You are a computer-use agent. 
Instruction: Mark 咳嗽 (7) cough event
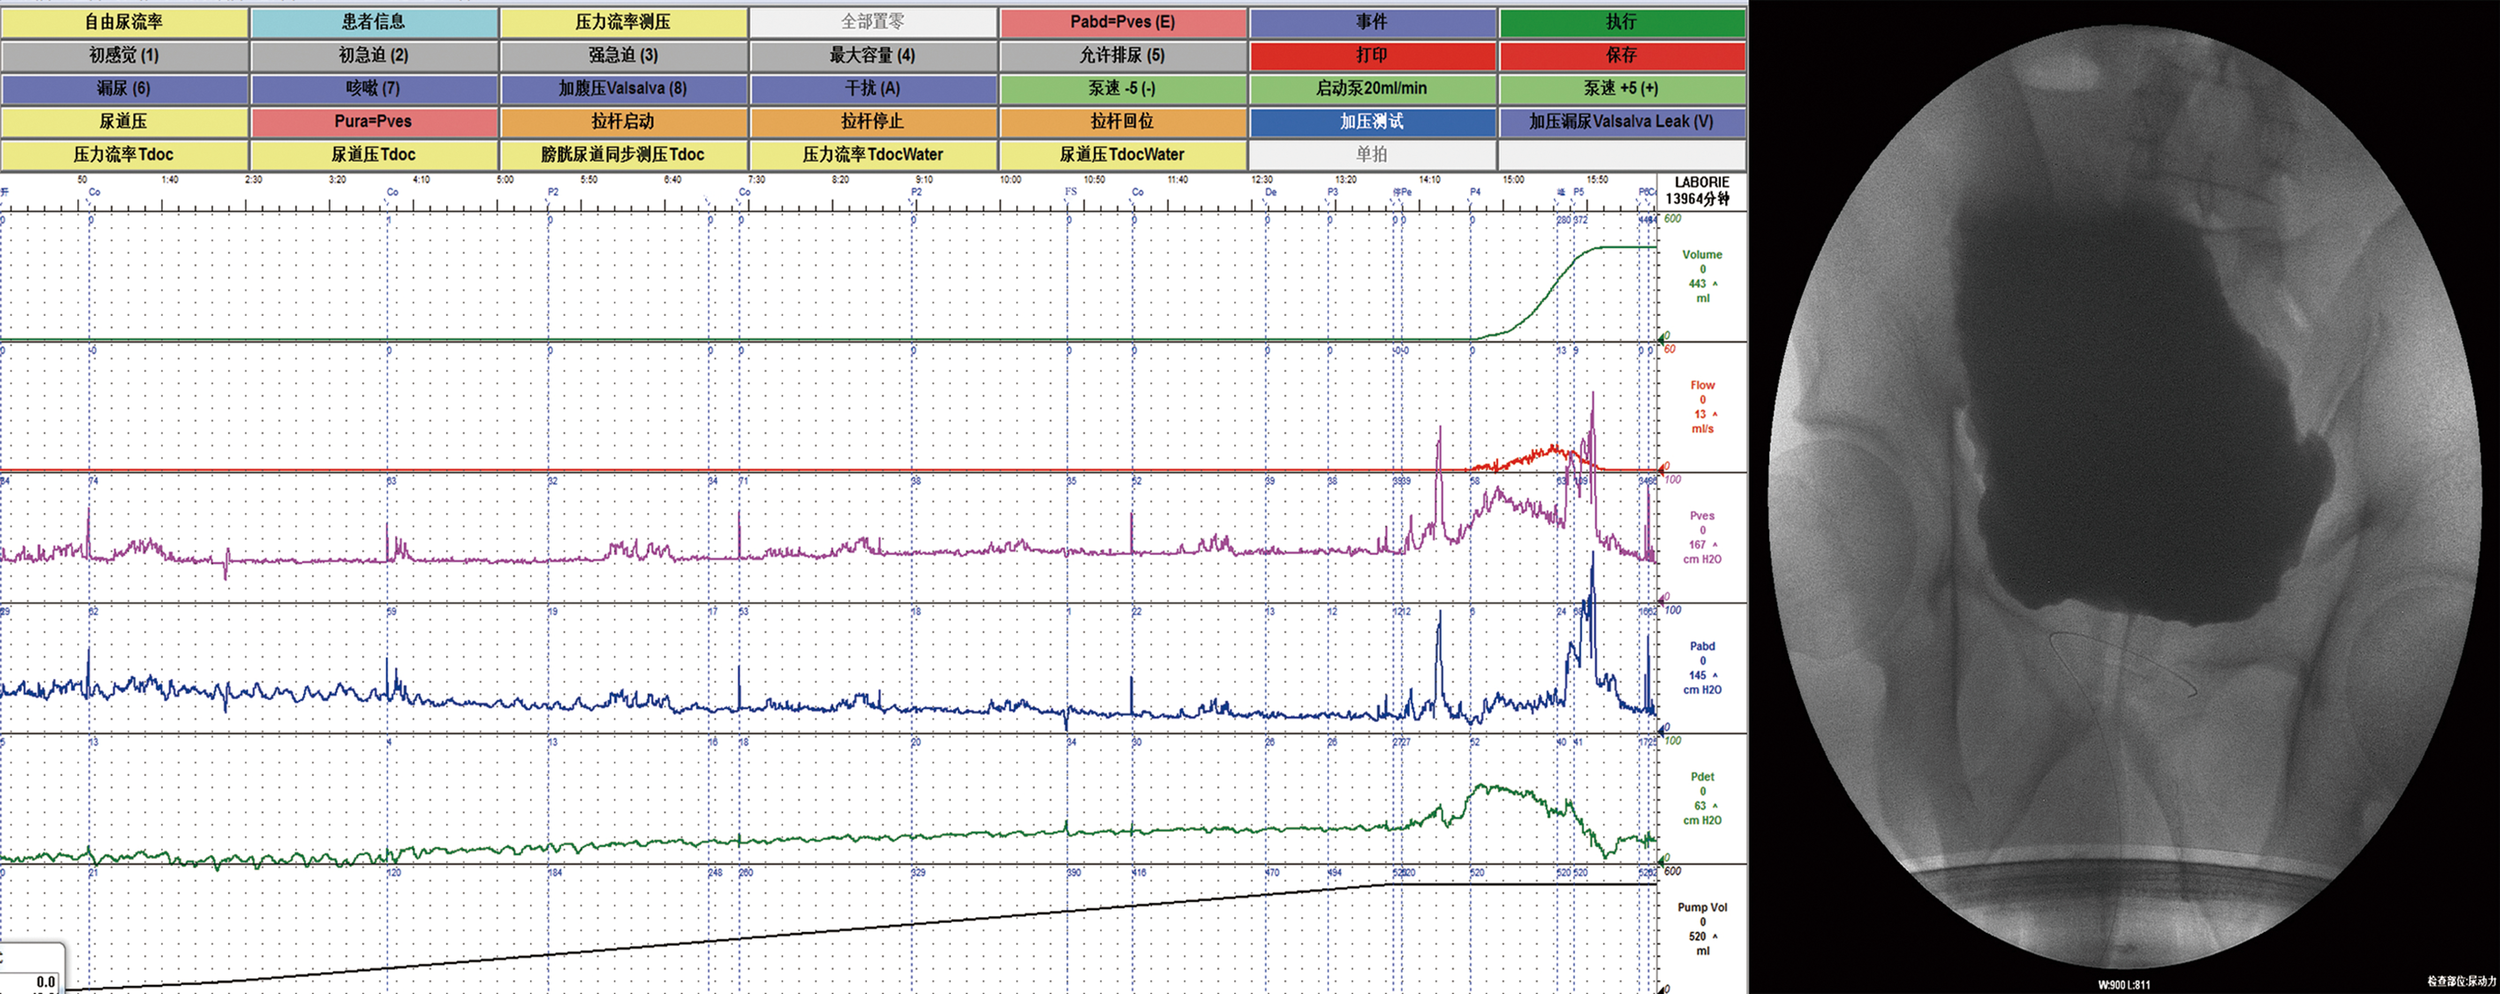tap(373, 88)
